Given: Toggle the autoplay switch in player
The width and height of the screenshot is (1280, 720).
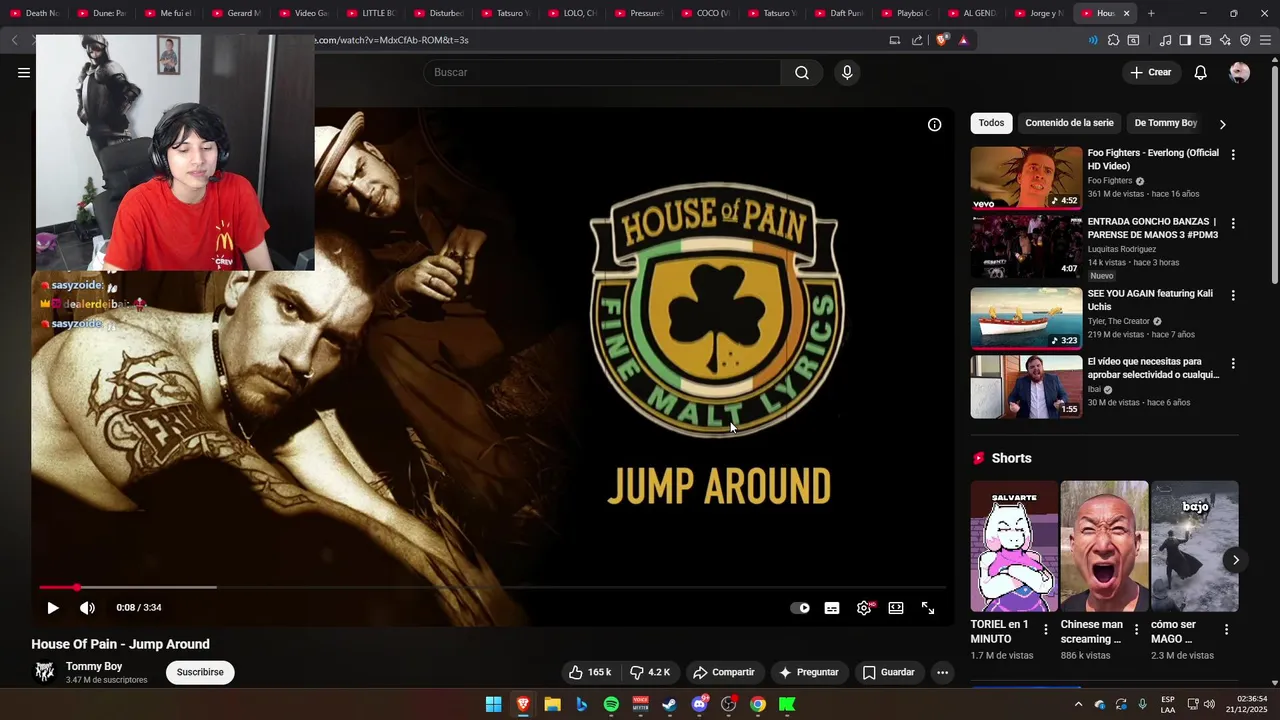Looking at the screenshot, I should (800, 608).
